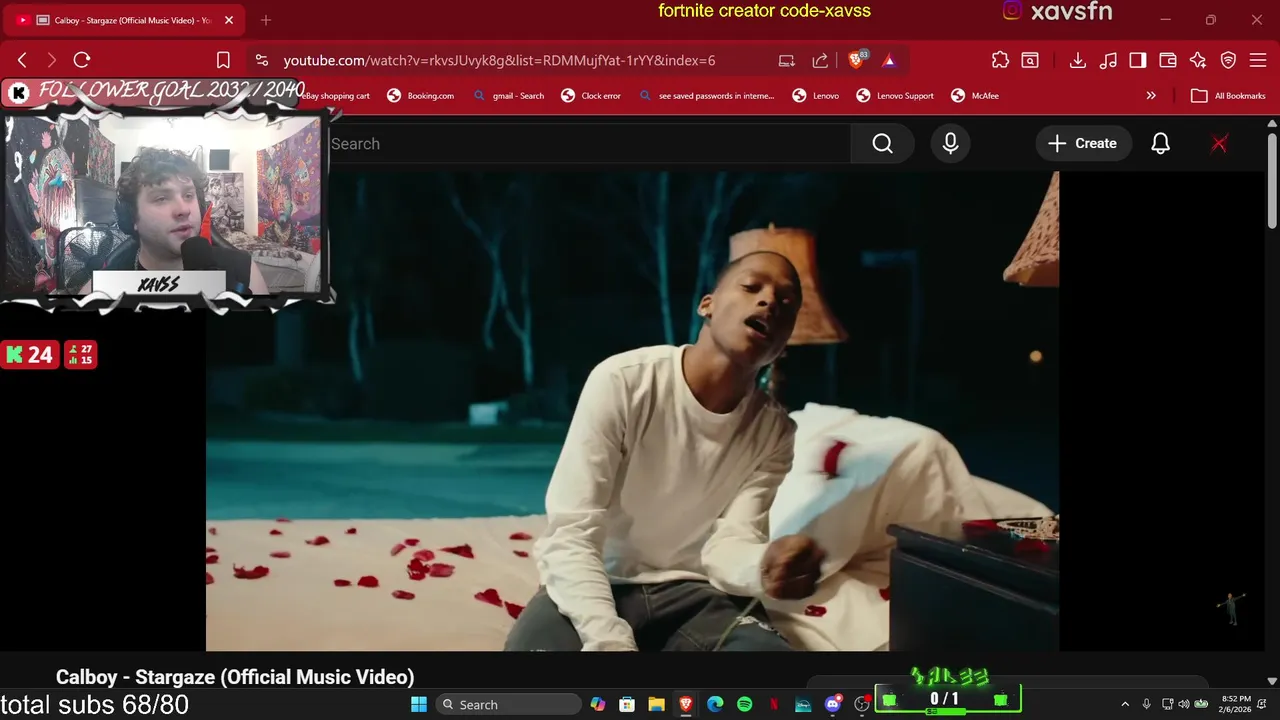Open the Brave Rewards triangle icon
The image size is (1280, 720).
point(888,60)
